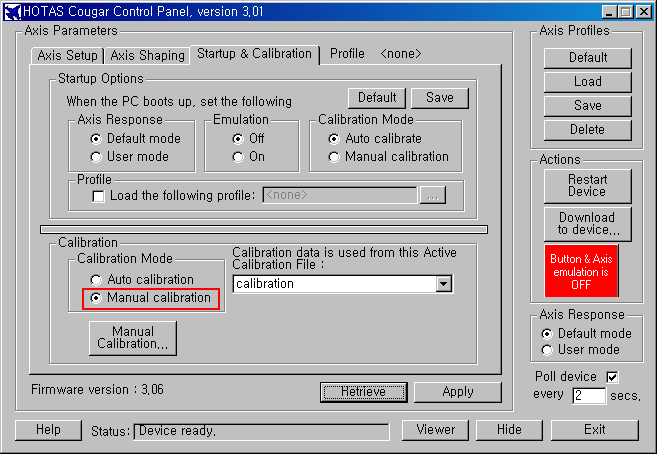The width and height of the screenshot is (657, 454).
Task: Set startup Emulation to On
Action: pos(248,157)
